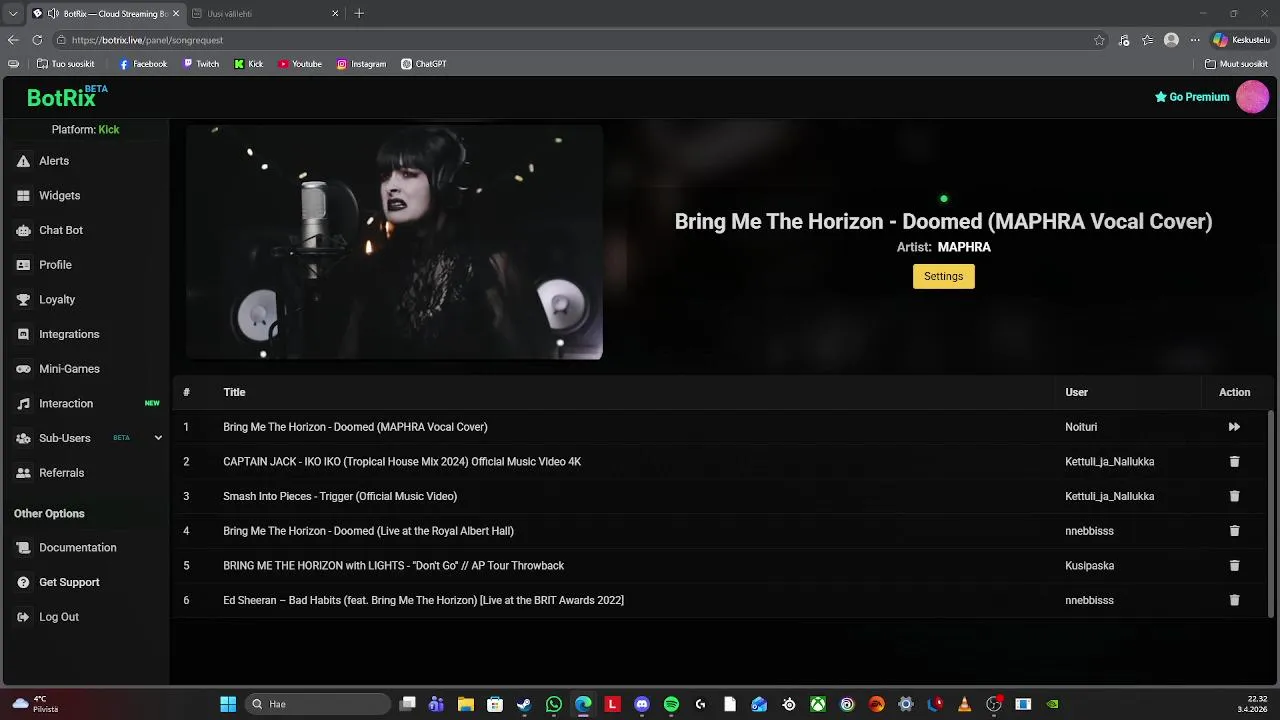
Task: Click the Go Premium link
Action: pos(1192,97)
